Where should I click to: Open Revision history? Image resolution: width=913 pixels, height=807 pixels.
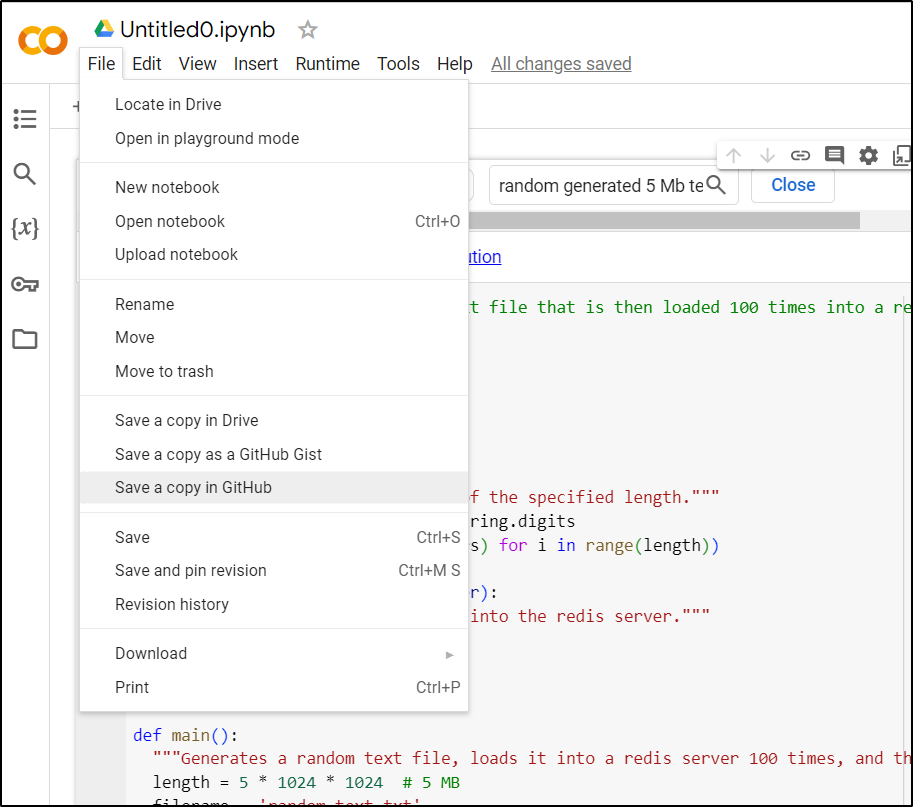pyautogui.click(x=274, y=604)
